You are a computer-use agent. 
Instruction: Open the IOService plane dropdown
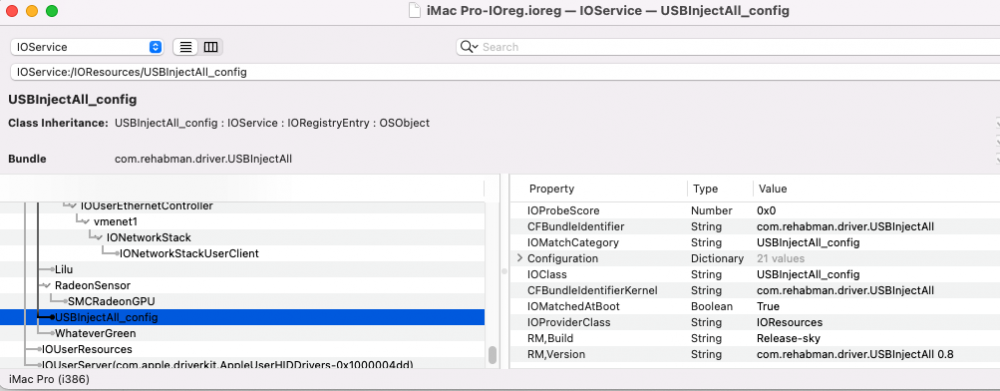point(87,47)
